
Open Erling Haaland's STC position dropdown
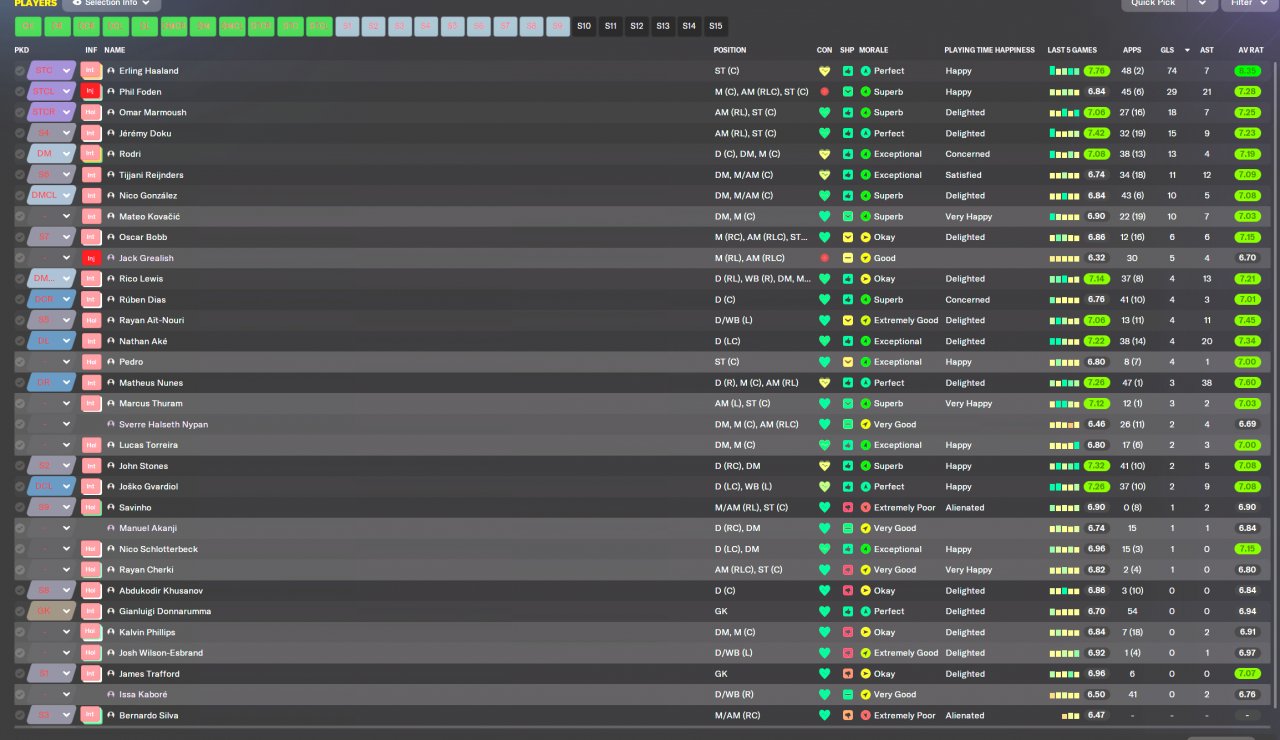[52, 71]
